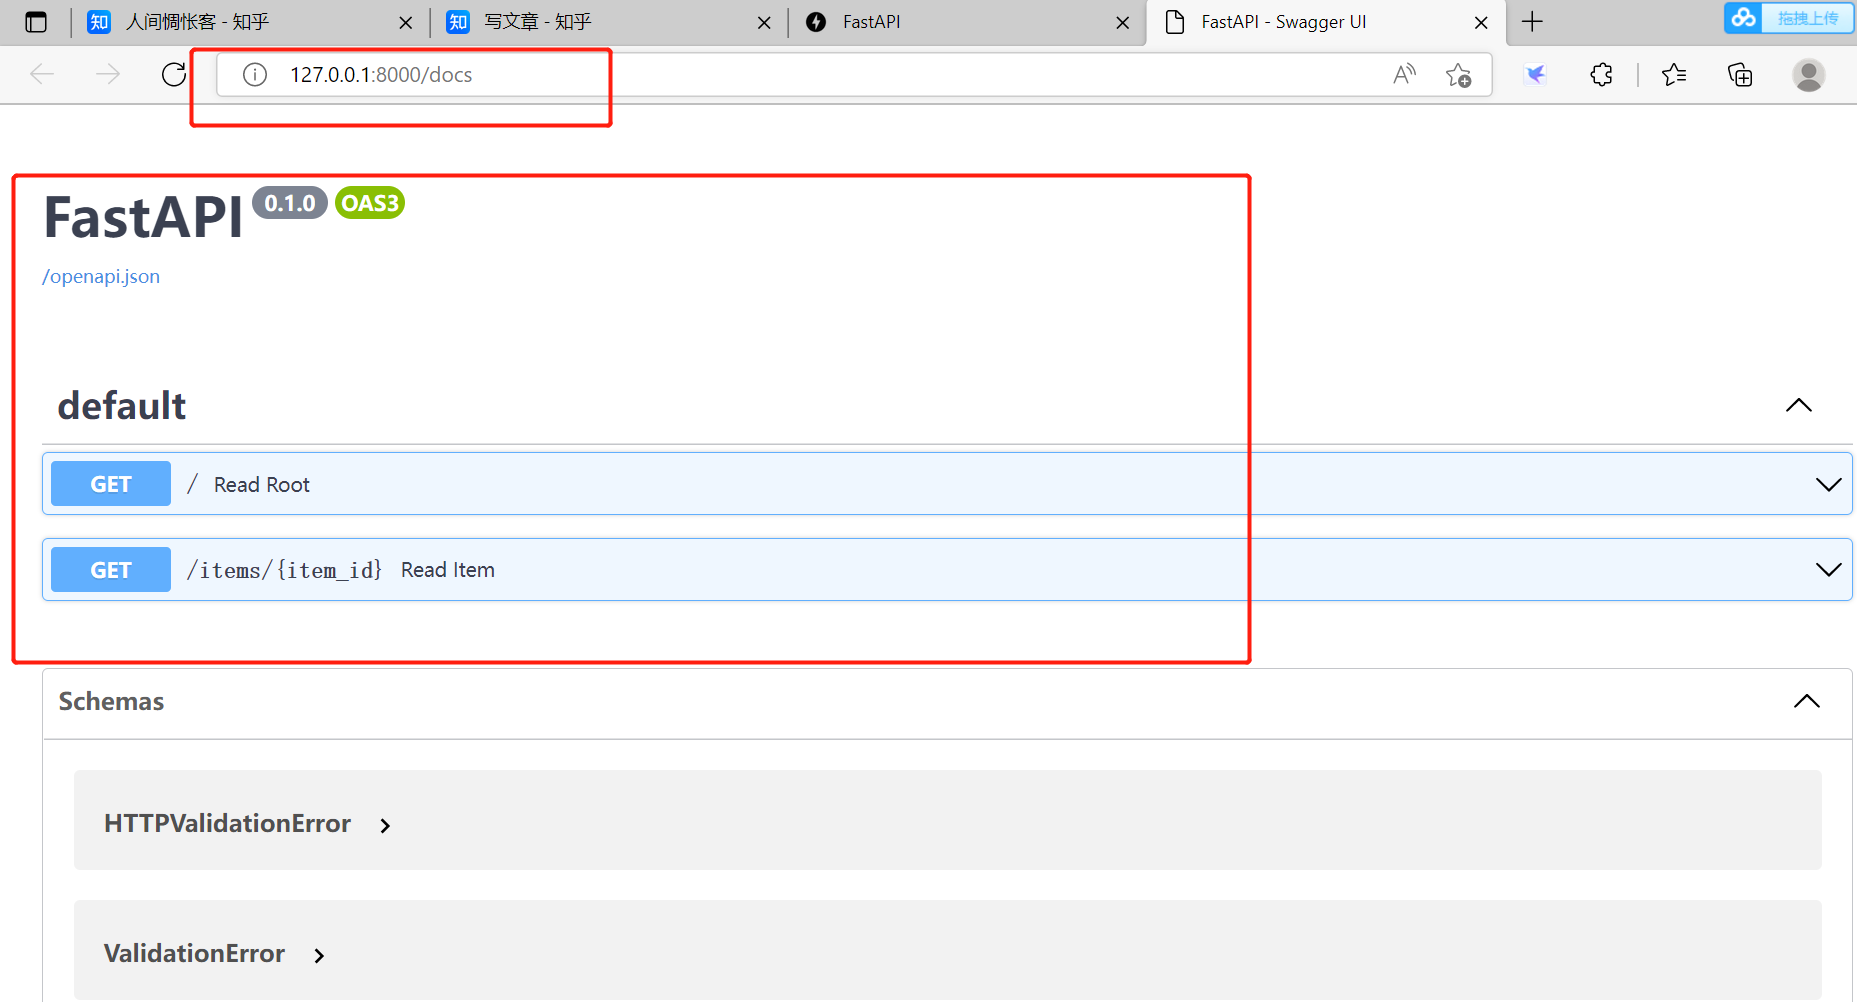This screenshot has height=1002, width=1857.
Task: Expand the GET Read Root operation
Action: pyautogui.click(x=1829, y=483)
